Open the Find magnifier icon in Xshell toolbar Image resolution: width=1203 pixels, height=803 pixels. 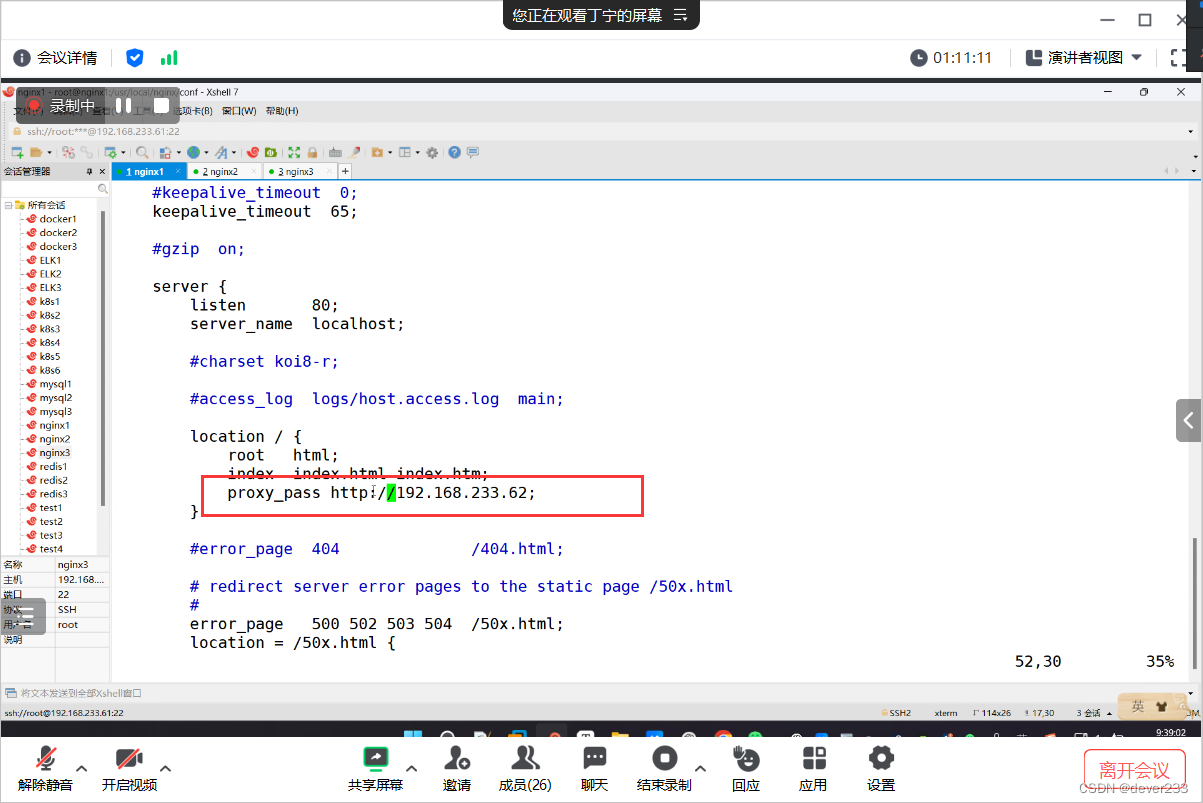[142, 153]
